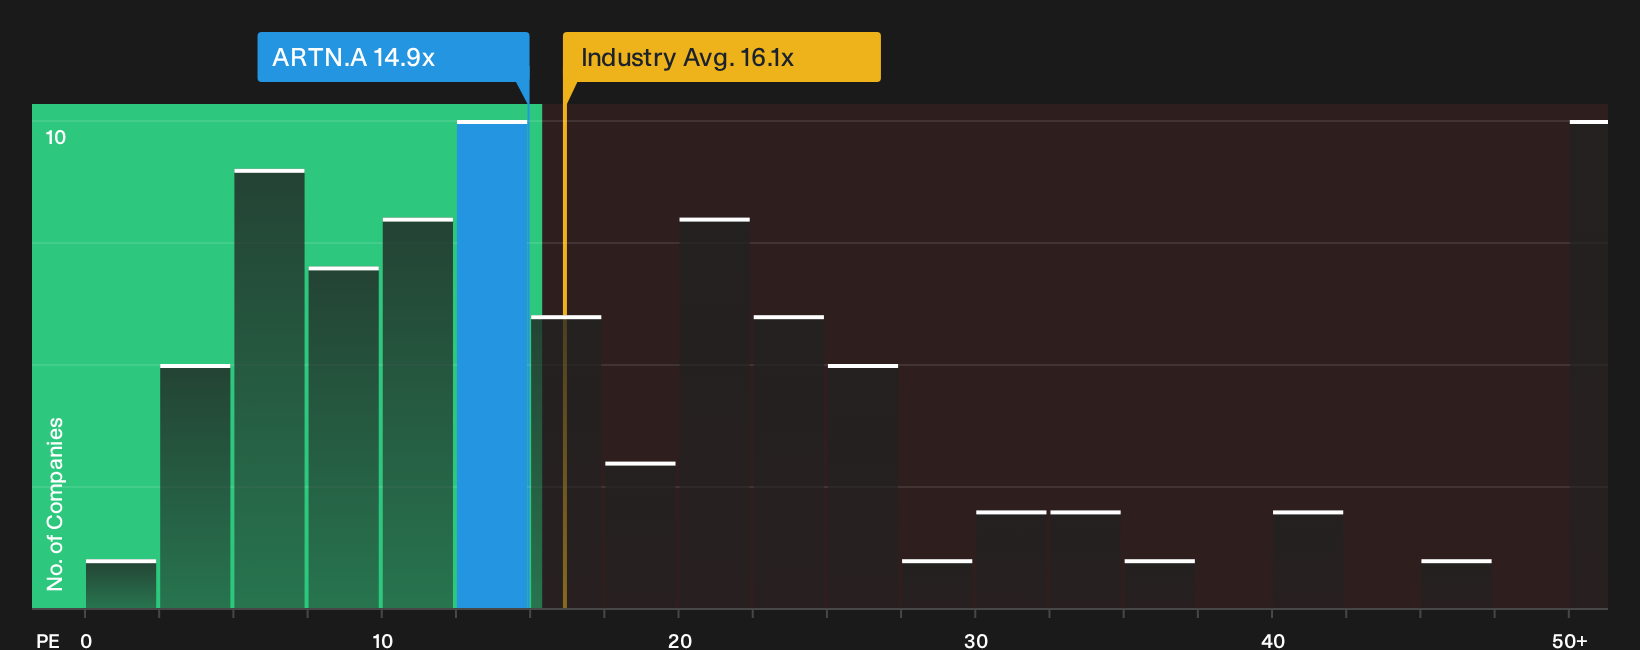This screenshot has height=650, width=1640.
Task: Click the bar for PE 17.5 to 20
Action: 640,535
